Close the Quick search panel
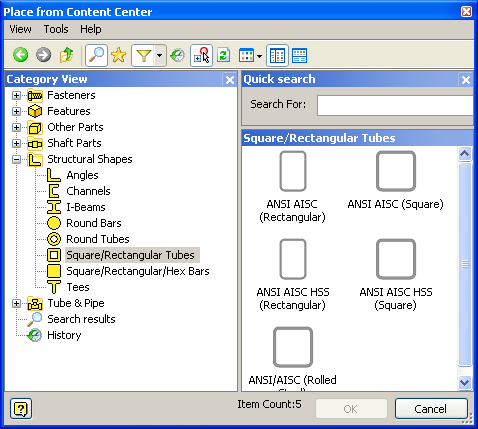478x429 pixels. (x=466, y=80)
